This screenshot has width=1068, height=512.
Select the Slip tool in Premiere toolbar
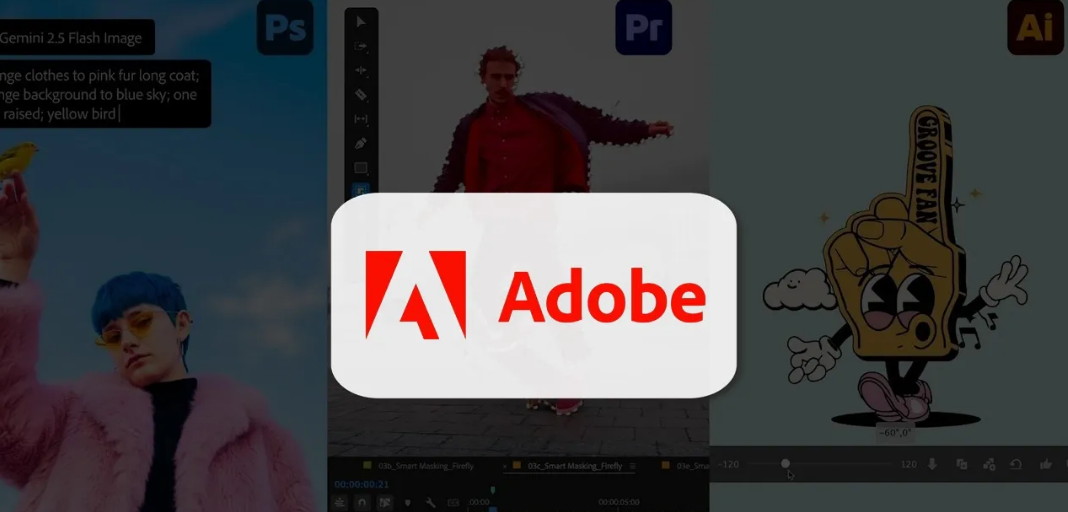[361, 118]
